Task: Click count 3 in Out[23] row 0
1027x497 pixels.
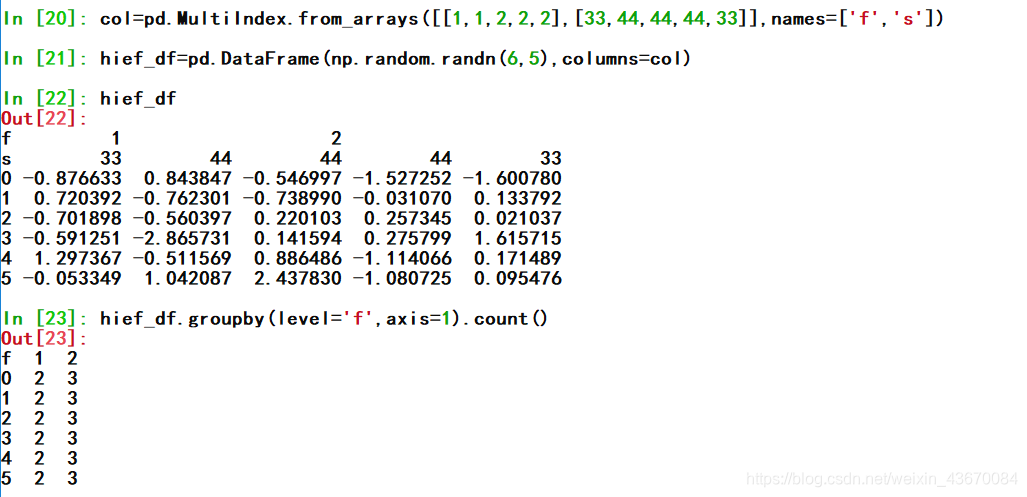Action: [72, 378]
